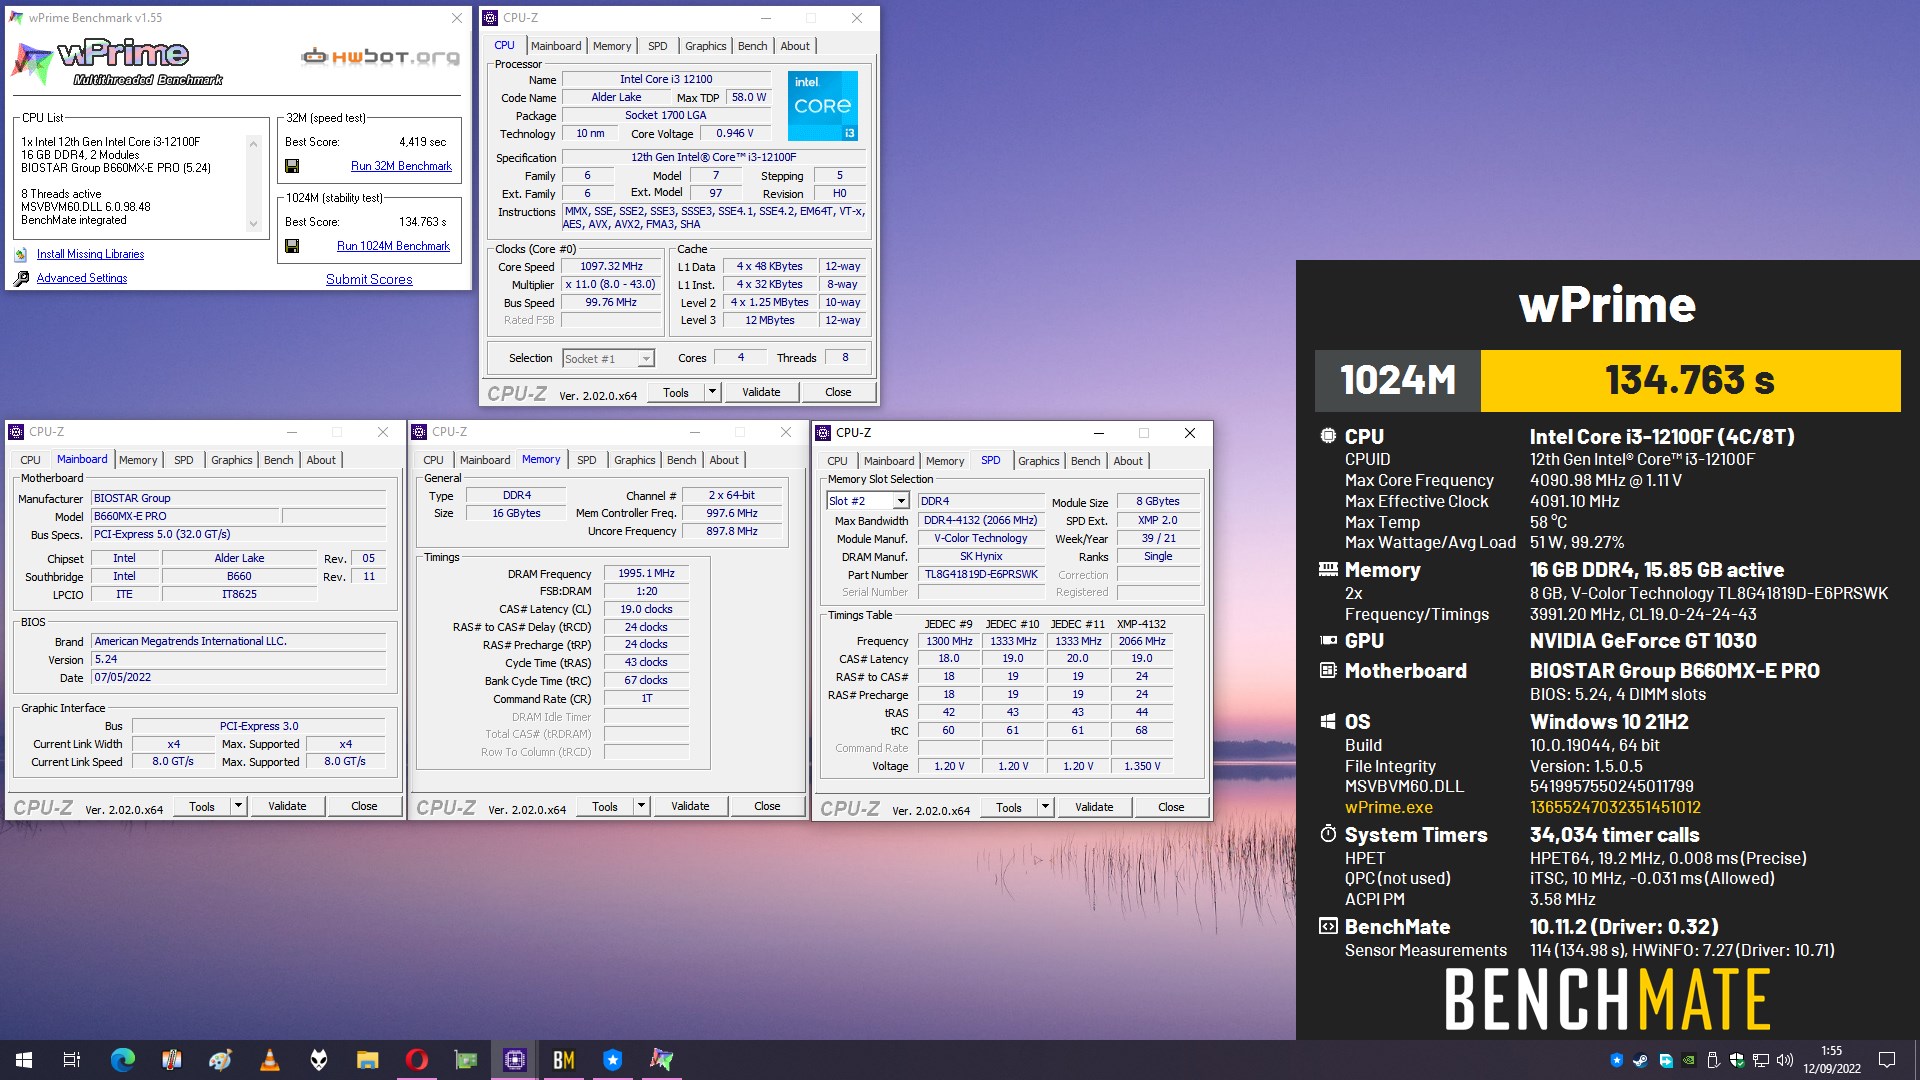Expand the Tools arrow in the Memory window
This screenshot has height=1080, width=1920.
[641, 806]
